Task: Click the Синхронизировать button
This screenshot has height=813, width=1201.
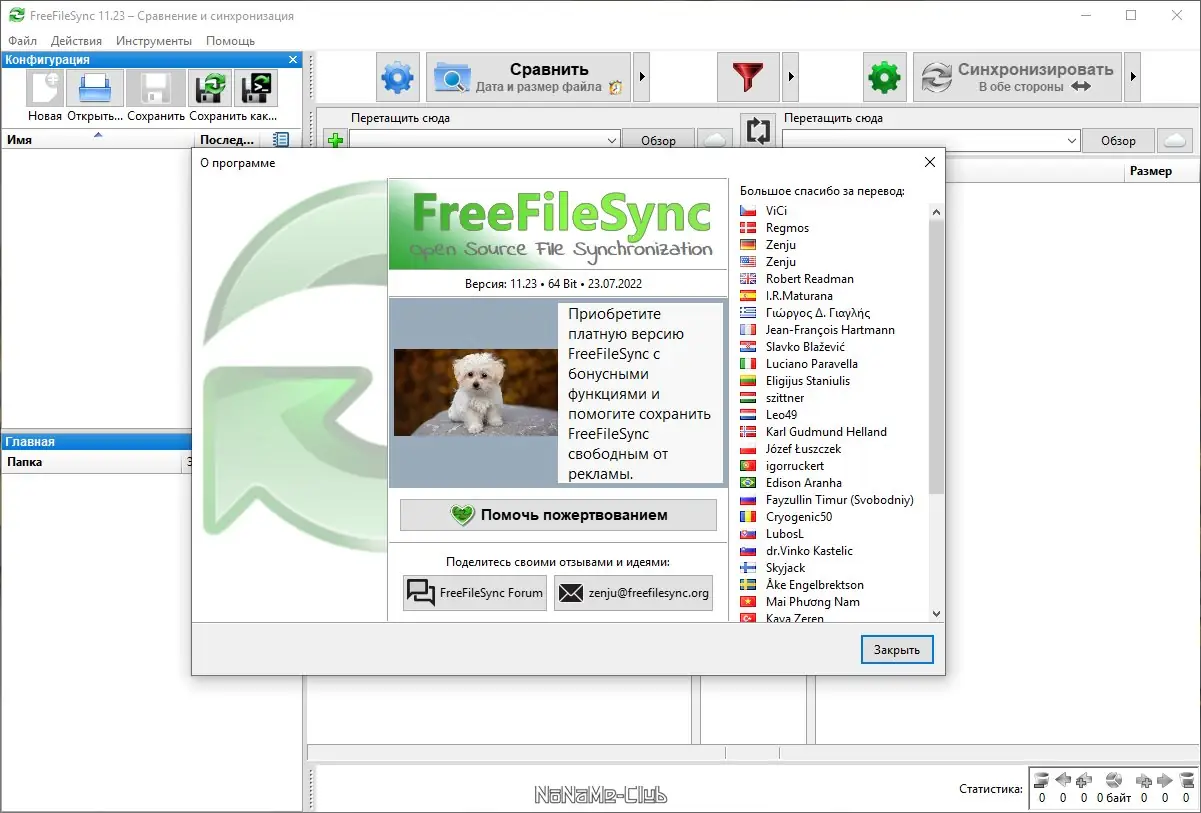Action: 1018,77
